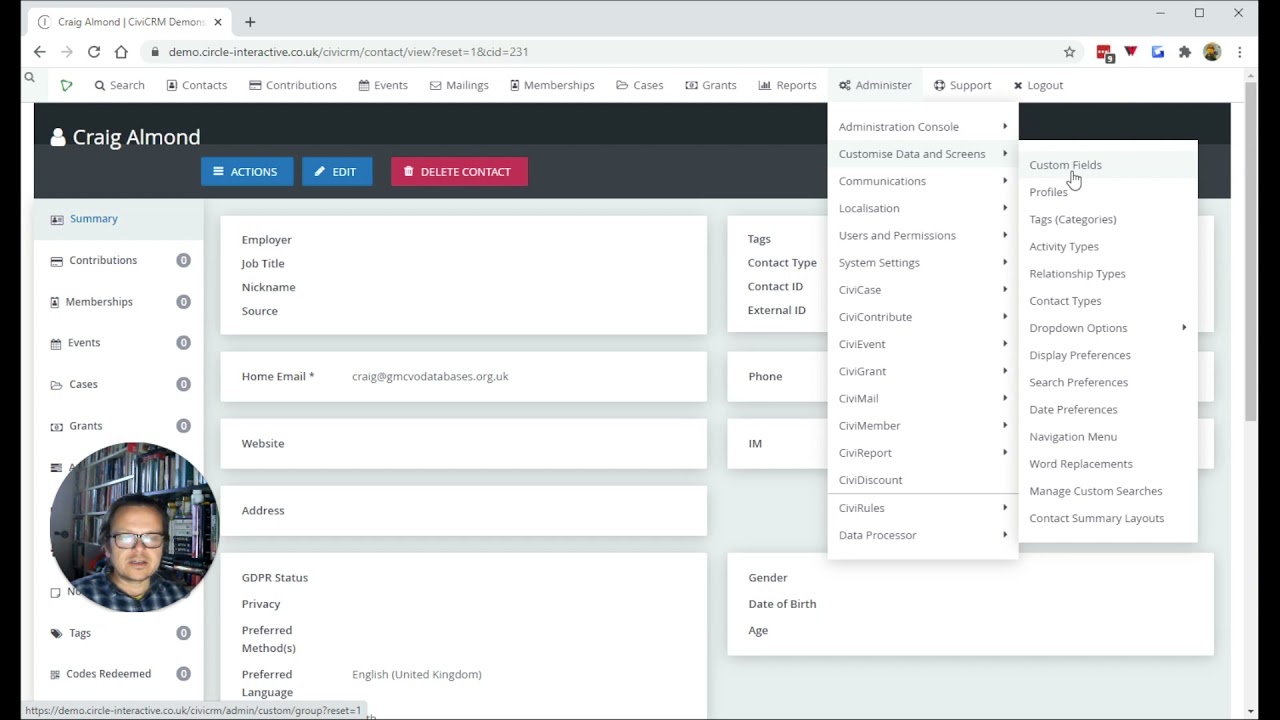Viewport: 1280px width, 720px height.
Task: Open the Reports menu
Action: point(788,85)
